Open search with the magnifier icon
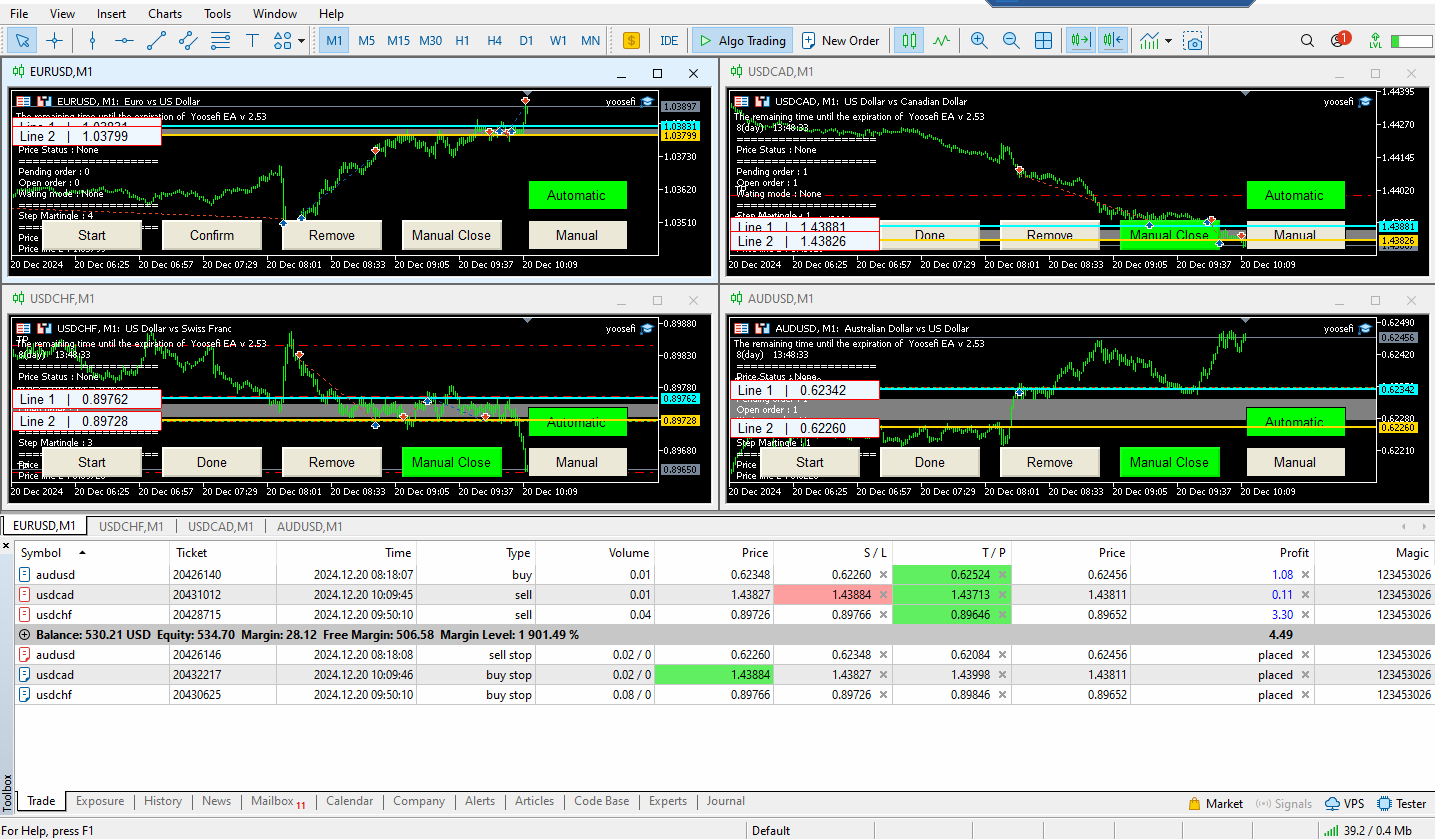Image resolution: width=1435 pixels, height=839 pixels. pos(1307,41)
